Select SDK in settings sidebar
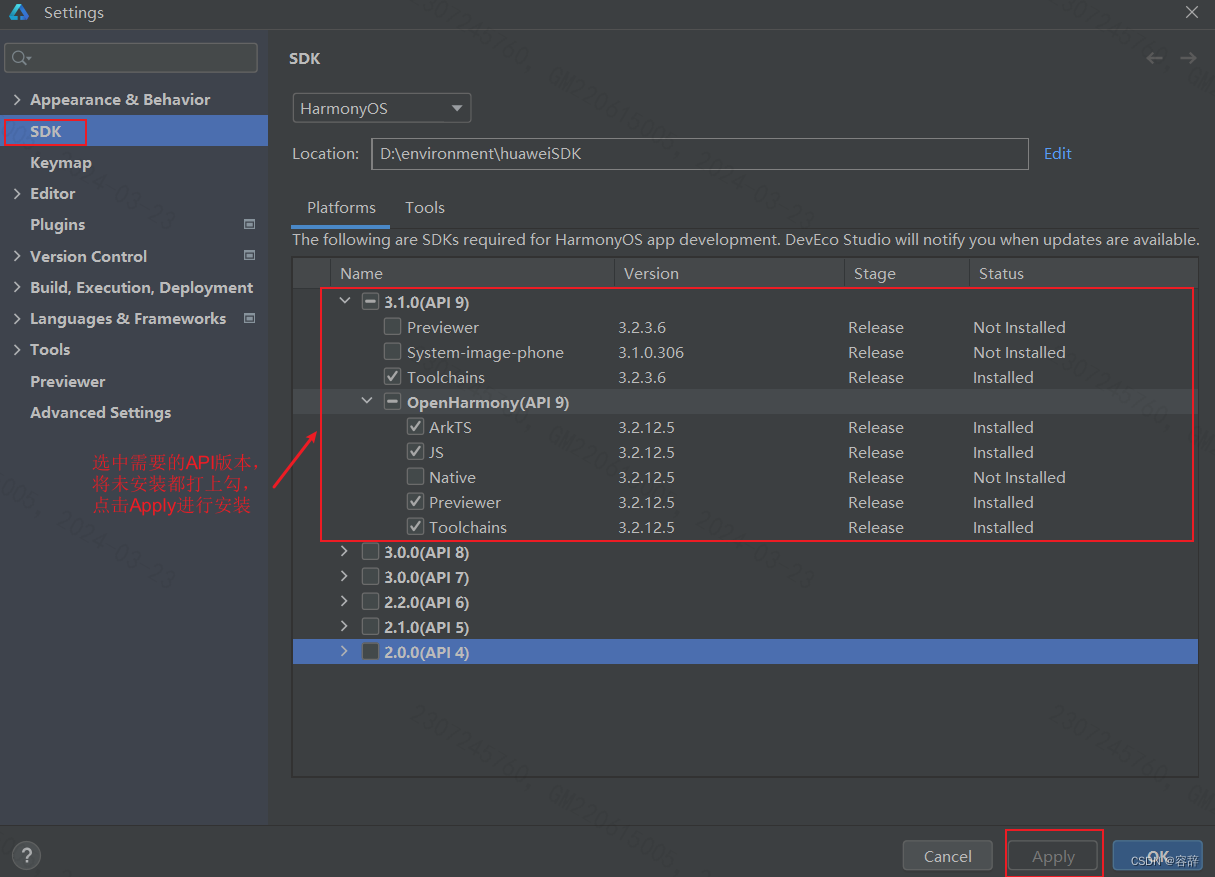Image resolution: width=1215 pixels, height=877 pixels. click(134, 131)
